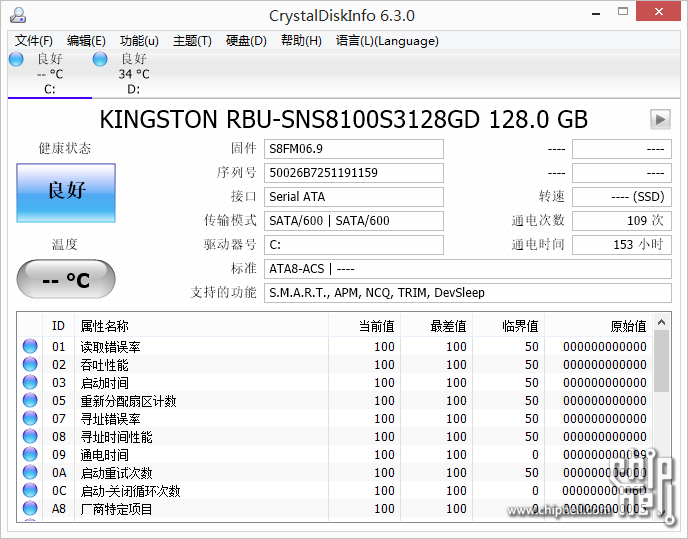This screenshot has width=688, height=539.
Task: Click status circle for attribute 03 启动时间
Action: (30, 382)
